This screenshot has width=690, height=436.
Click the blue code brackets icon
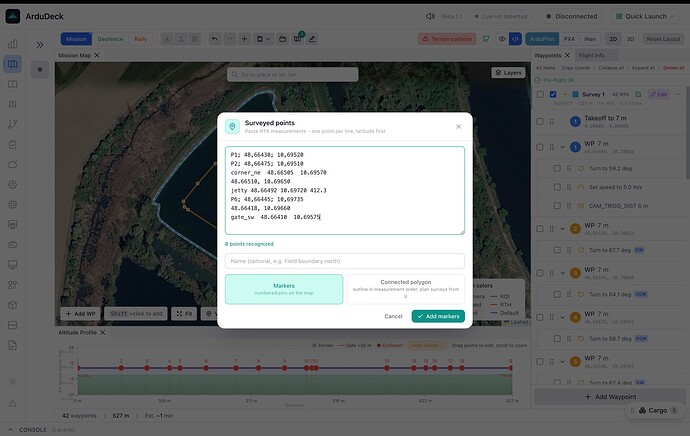click(515, 39)
